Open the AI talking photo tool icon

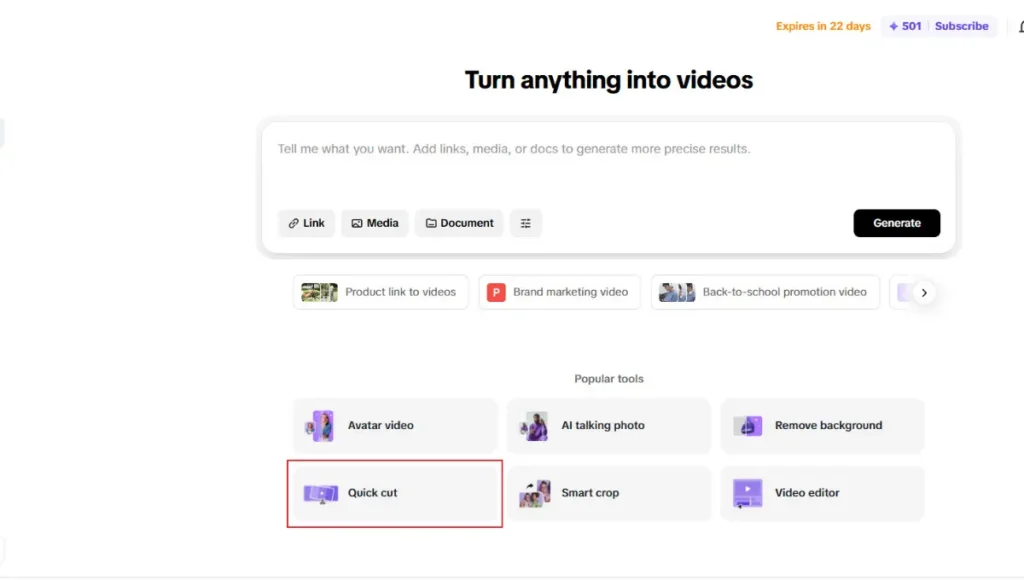tap(534, 426)
